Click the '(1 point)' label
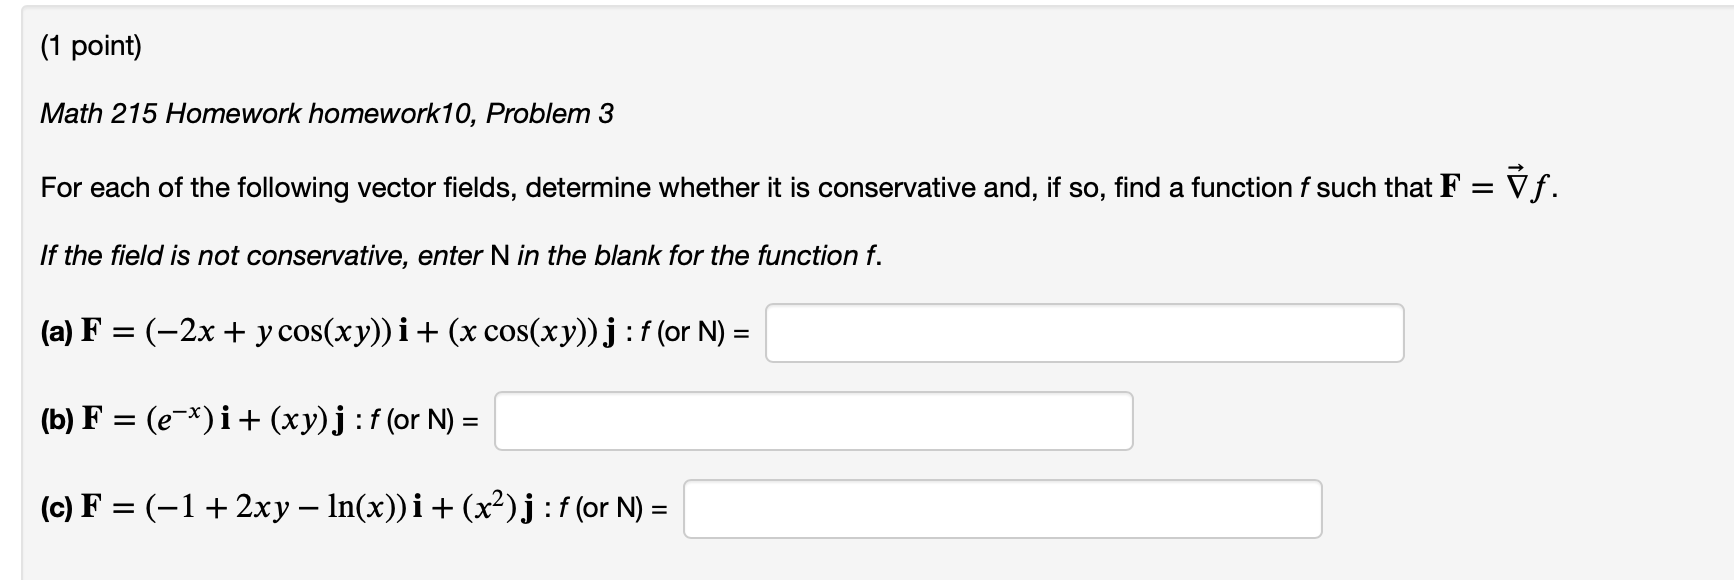Screen dimensions: 1734x580 91,46
